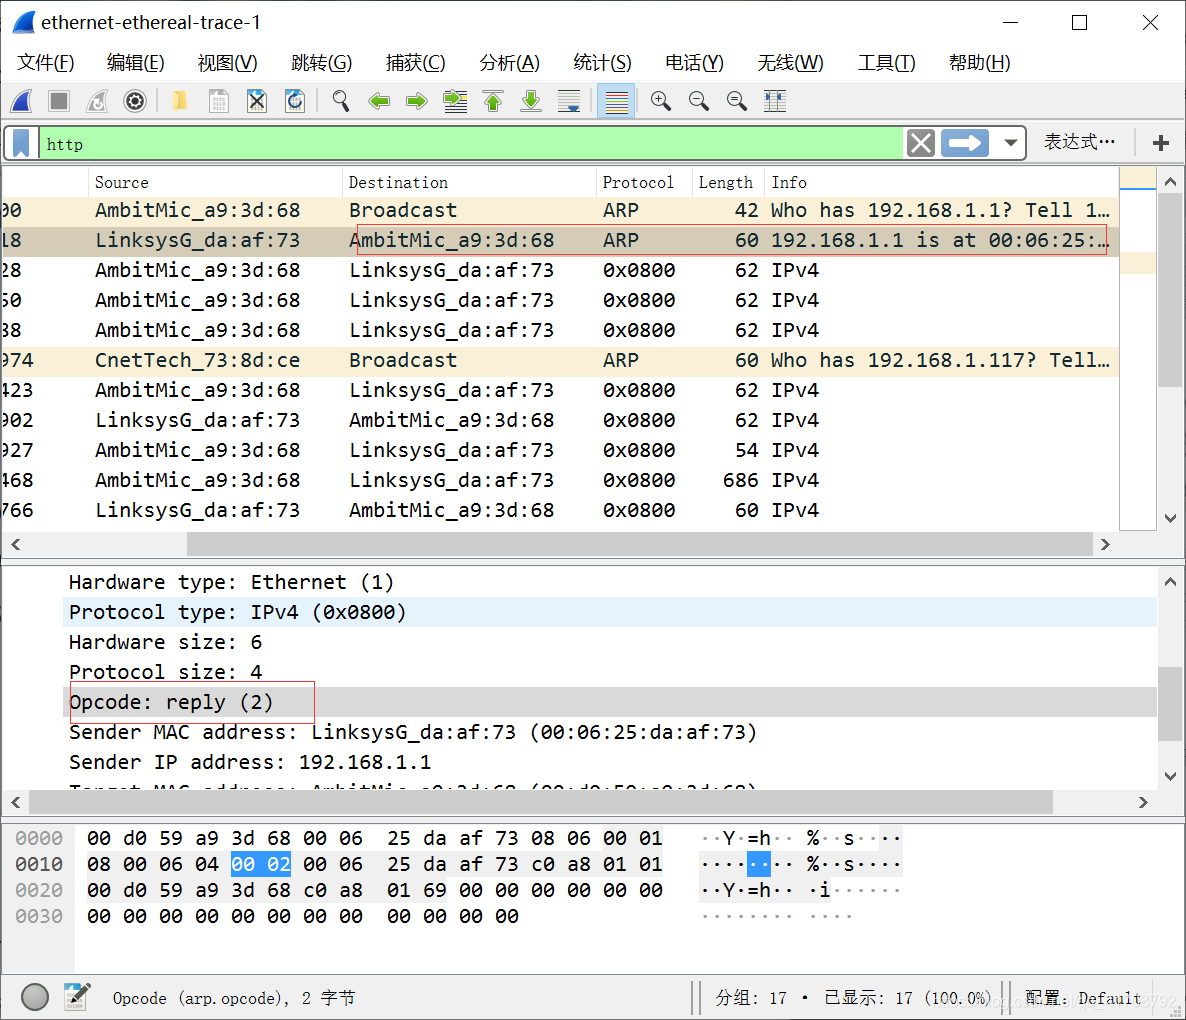The height and width of the screenshot is (1020, 1186).
Task: Open the 电话(Y) menu
Action: (694, 63)
